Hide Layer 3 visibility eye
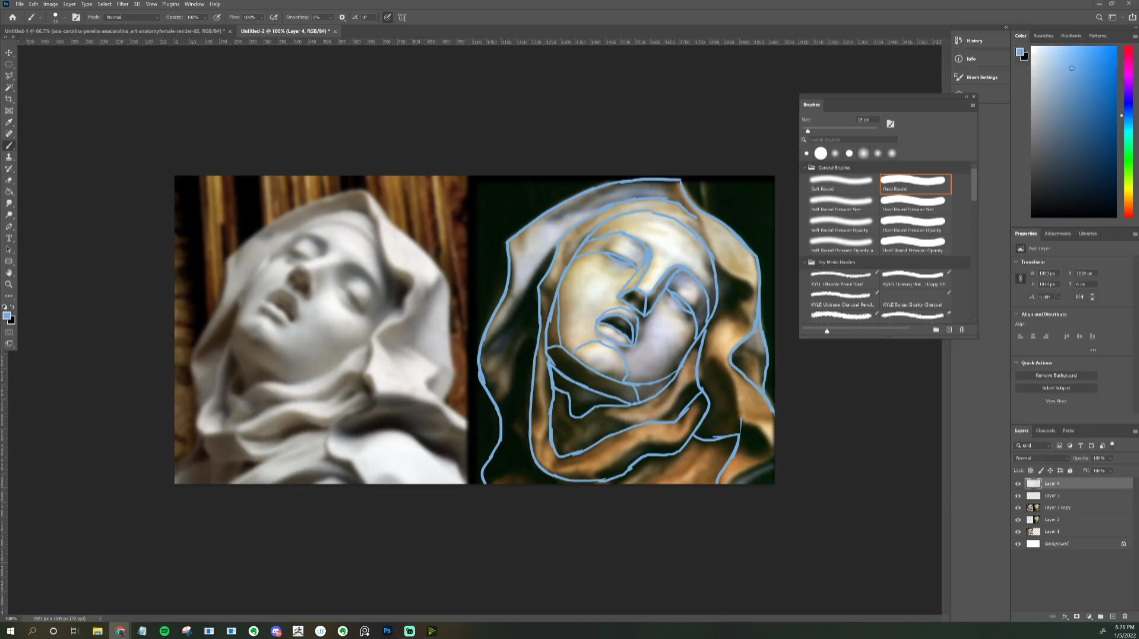Viewport: 1139px width, 639px height. (x=1018, y=496)
